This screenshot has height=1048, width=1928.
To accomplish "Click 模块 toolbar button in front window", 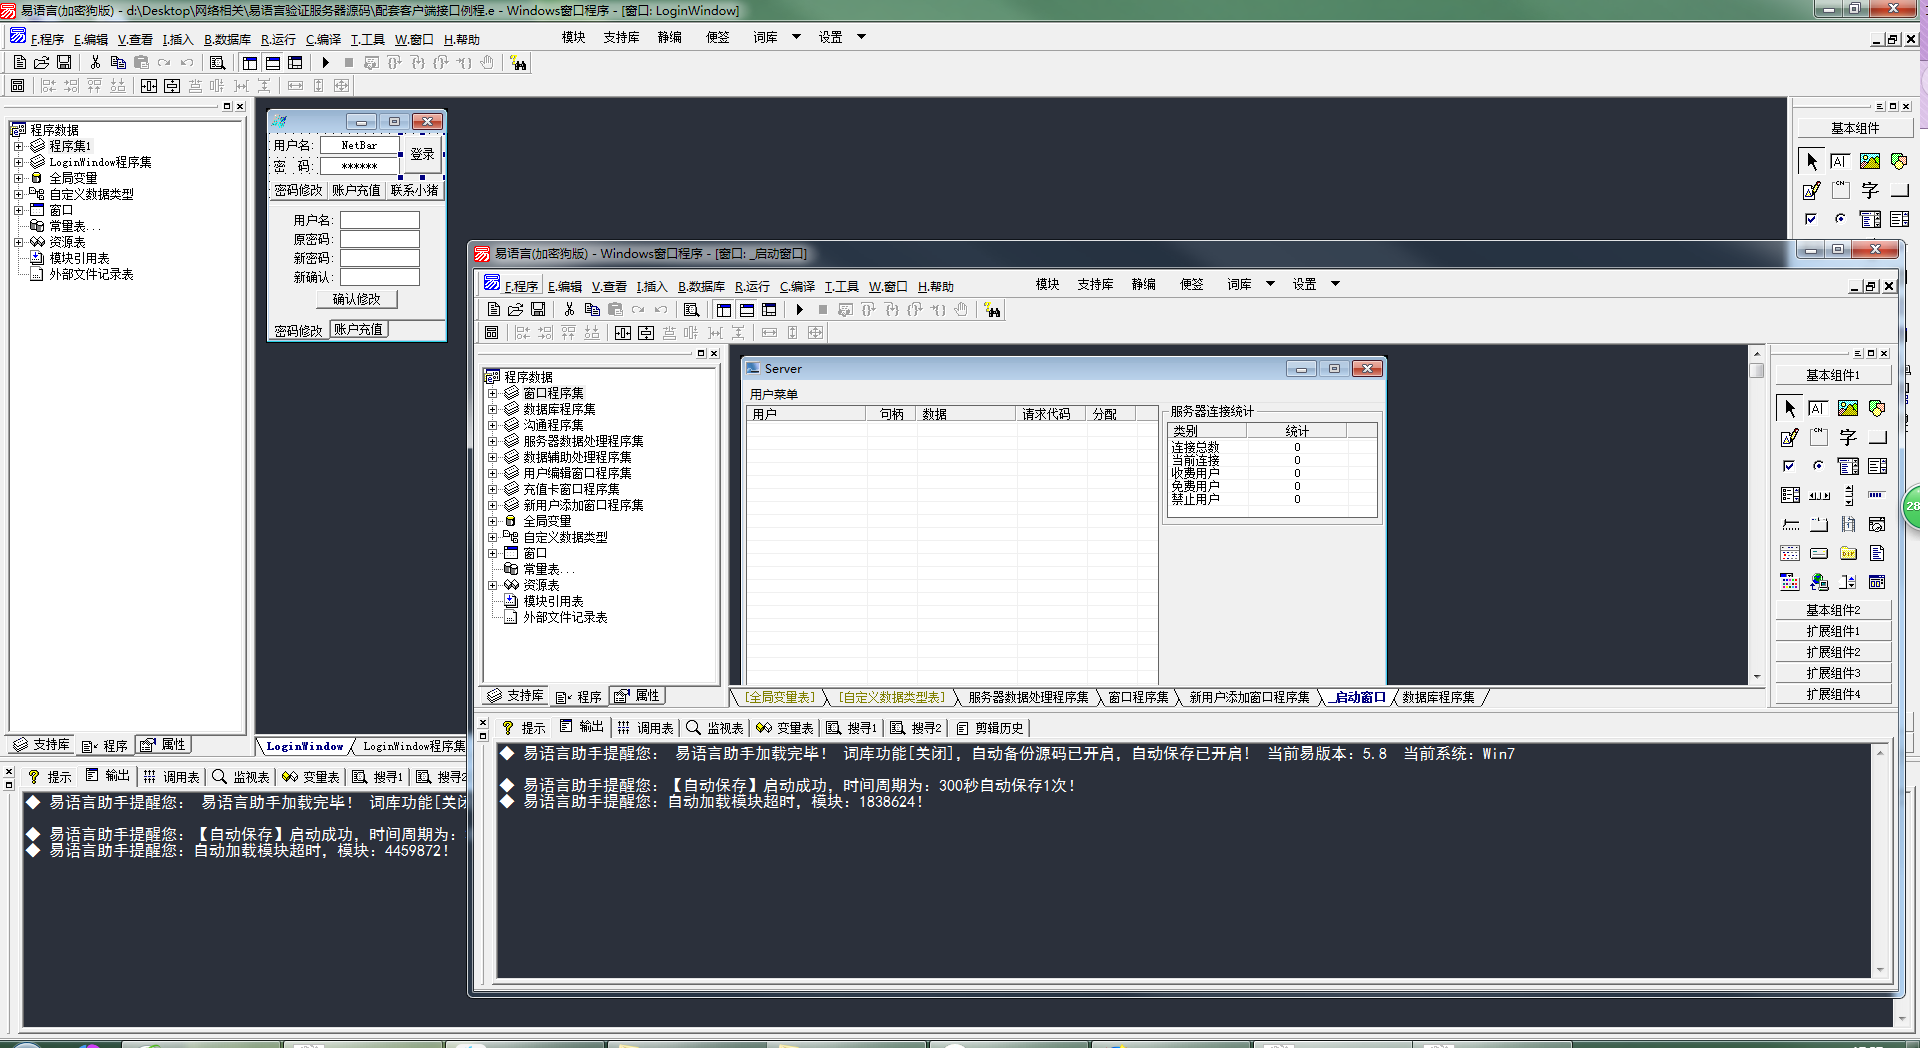I will tap(1047, 284).
